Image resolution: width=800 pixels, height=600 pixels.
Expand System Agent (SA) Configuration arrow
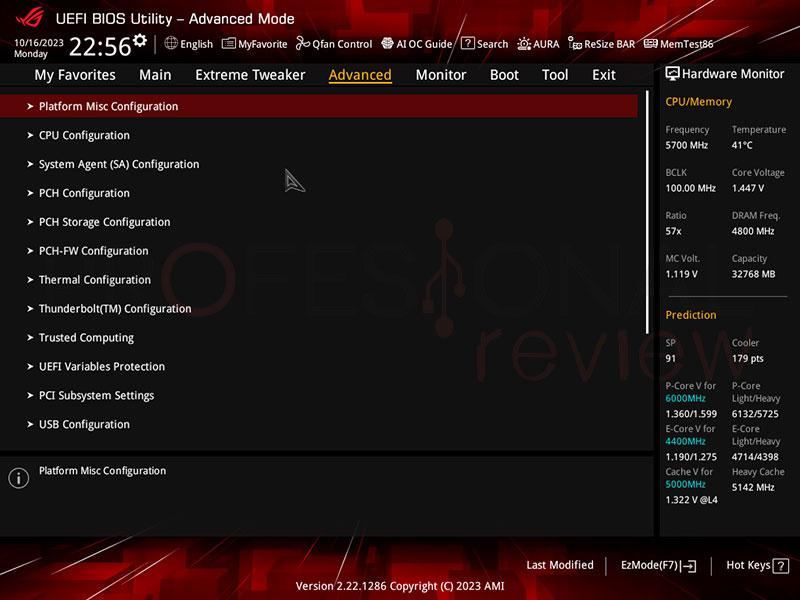pos(30,164)
